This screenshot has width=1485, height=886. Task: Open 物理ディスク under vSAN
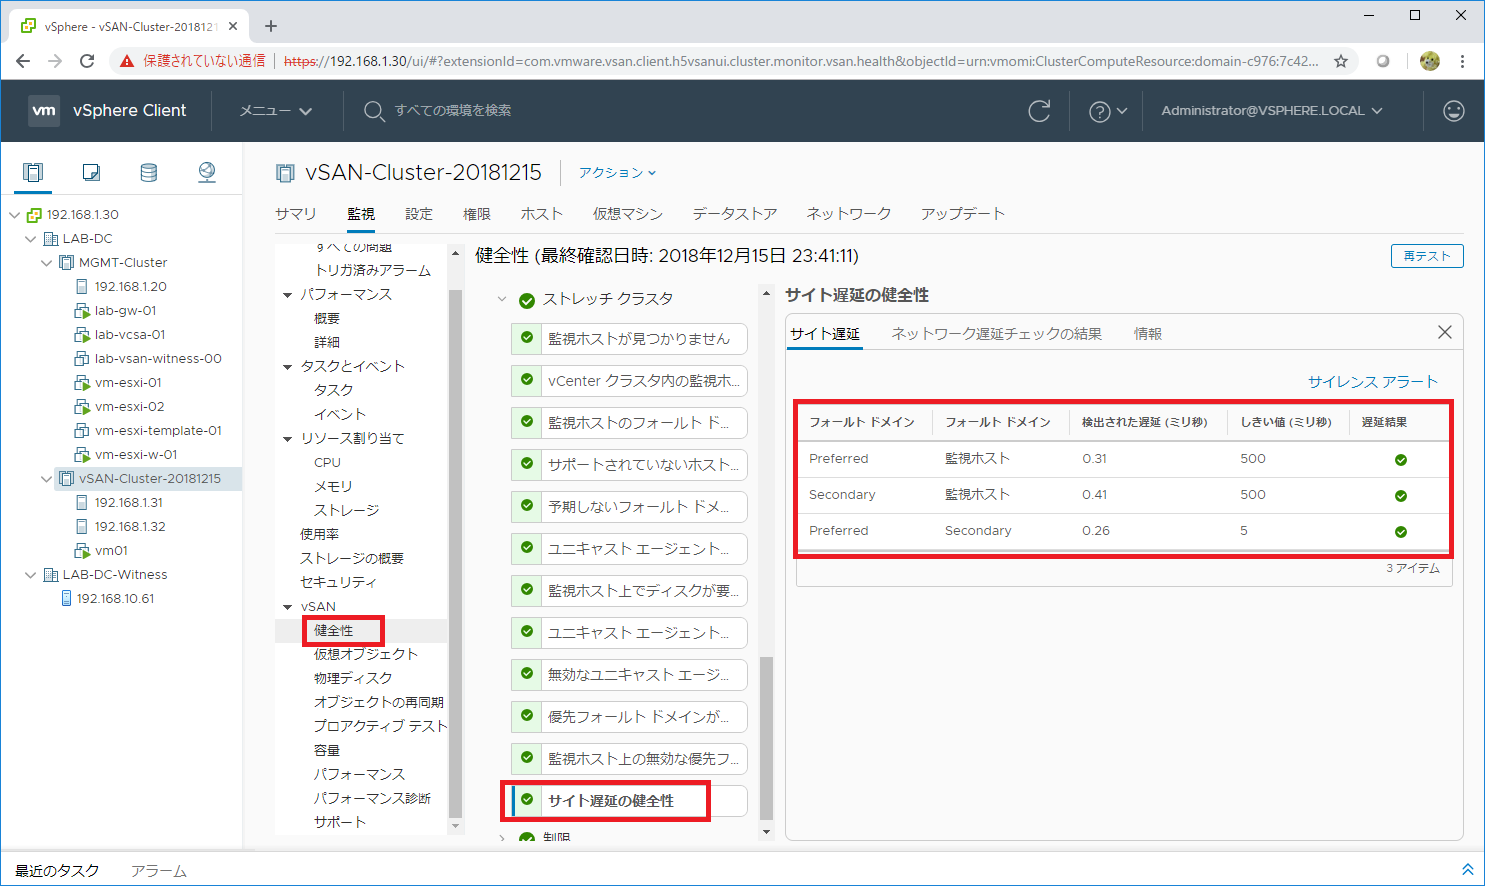point(353,678)
